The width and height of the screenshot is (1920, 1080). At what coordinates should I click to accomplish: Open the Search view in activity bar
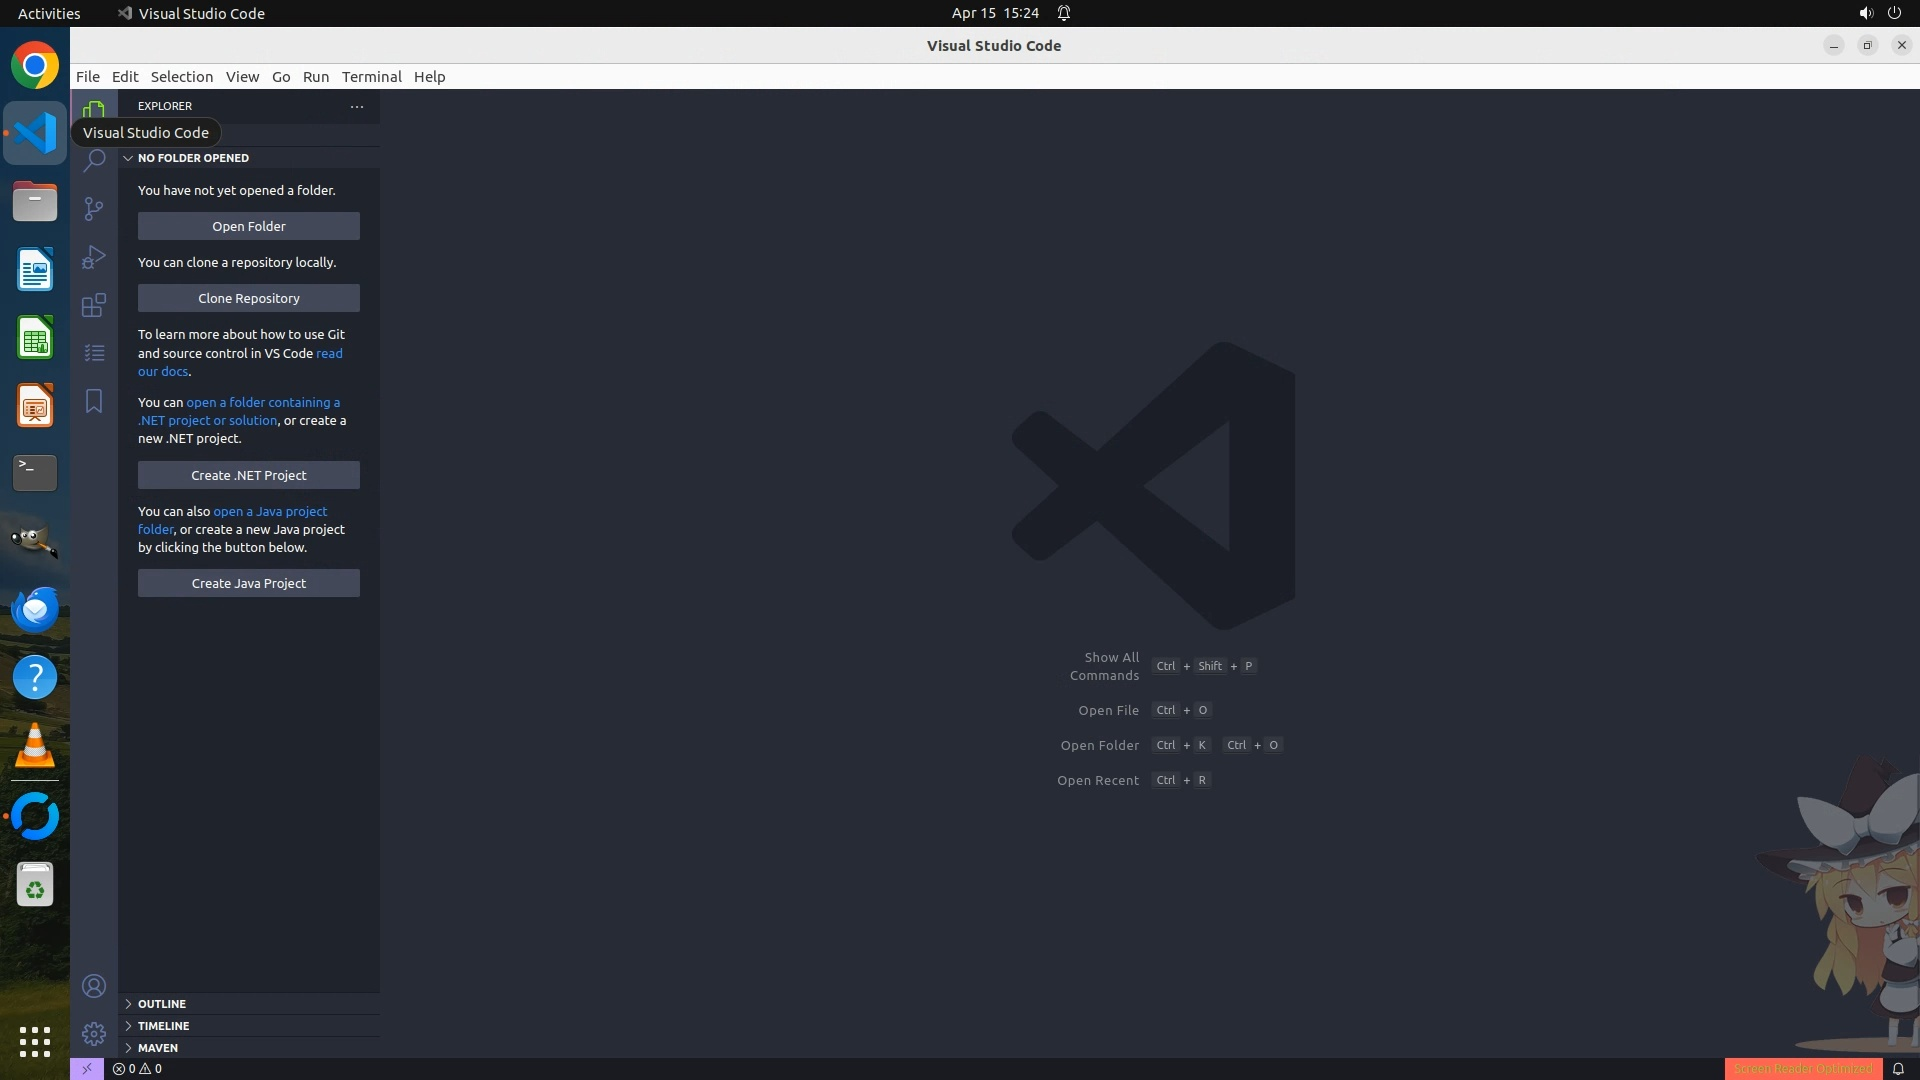(x=94, y=160)
